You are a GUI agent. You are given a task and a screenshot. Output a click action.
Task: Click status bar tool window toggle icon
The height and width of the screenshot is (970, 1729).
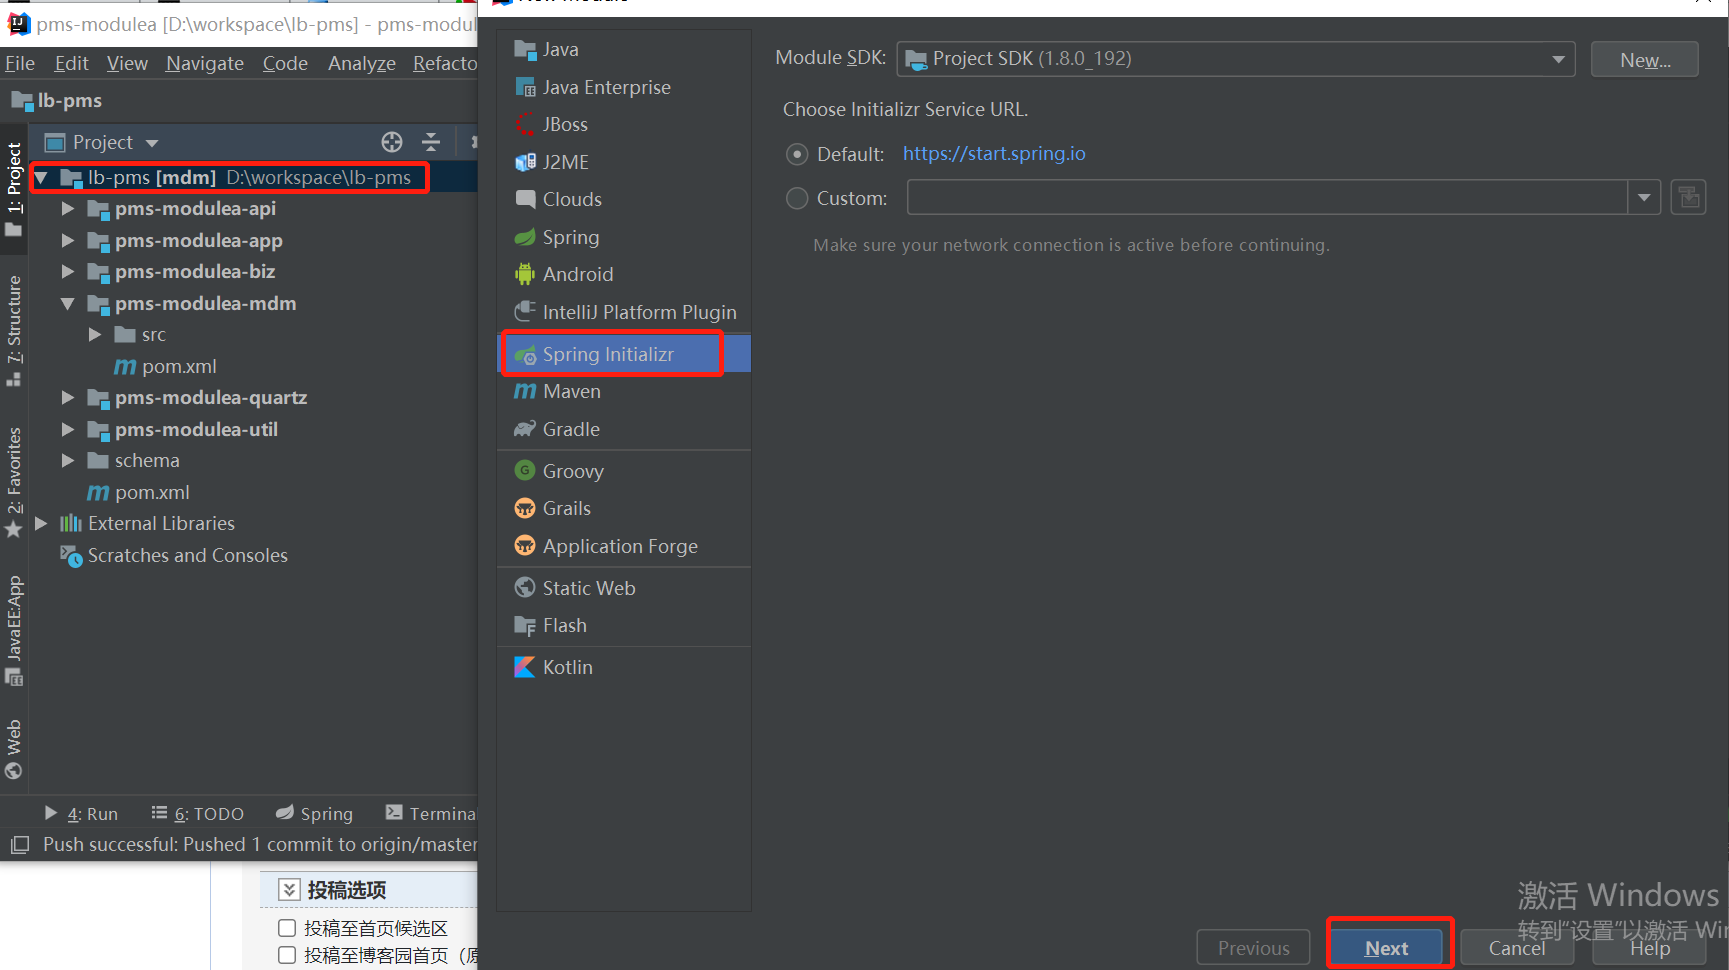(x=19, y=845)
